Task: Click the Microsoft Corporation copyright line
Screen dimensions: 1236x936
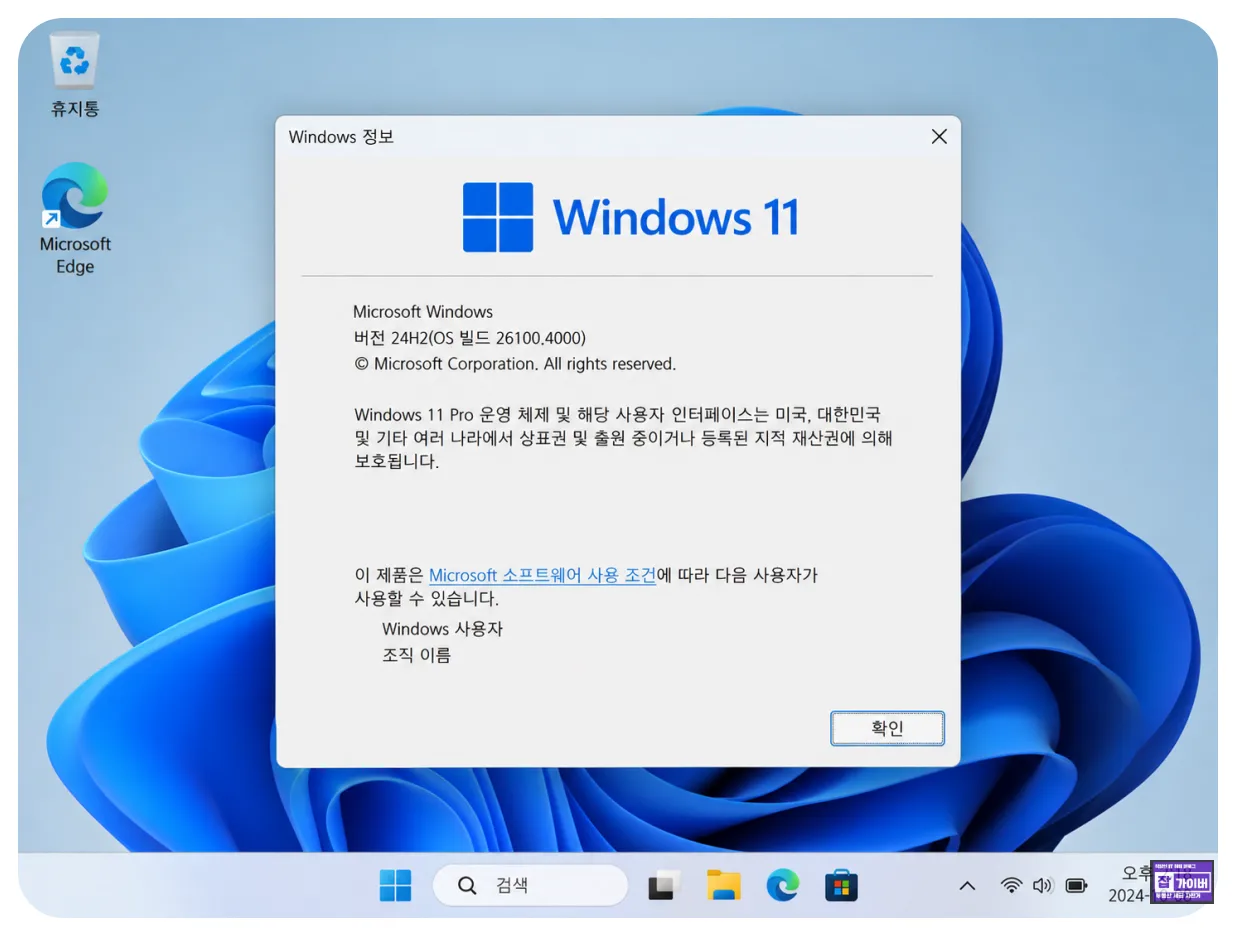Action: tap(515, 364)
